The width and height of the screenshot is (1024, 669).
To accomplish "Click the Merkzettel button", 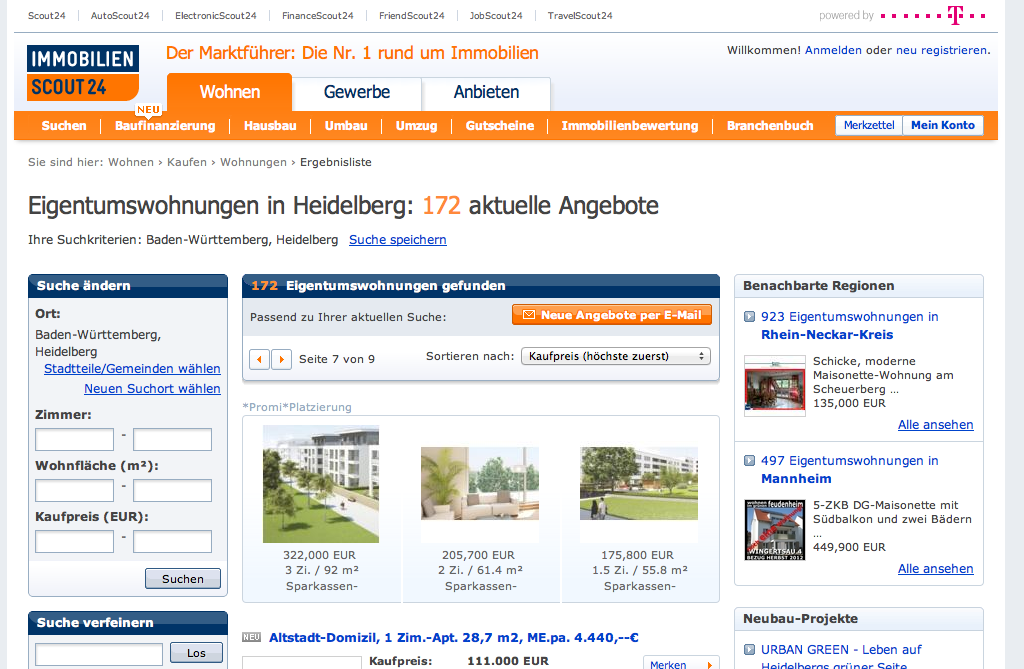I will [869, 125].
